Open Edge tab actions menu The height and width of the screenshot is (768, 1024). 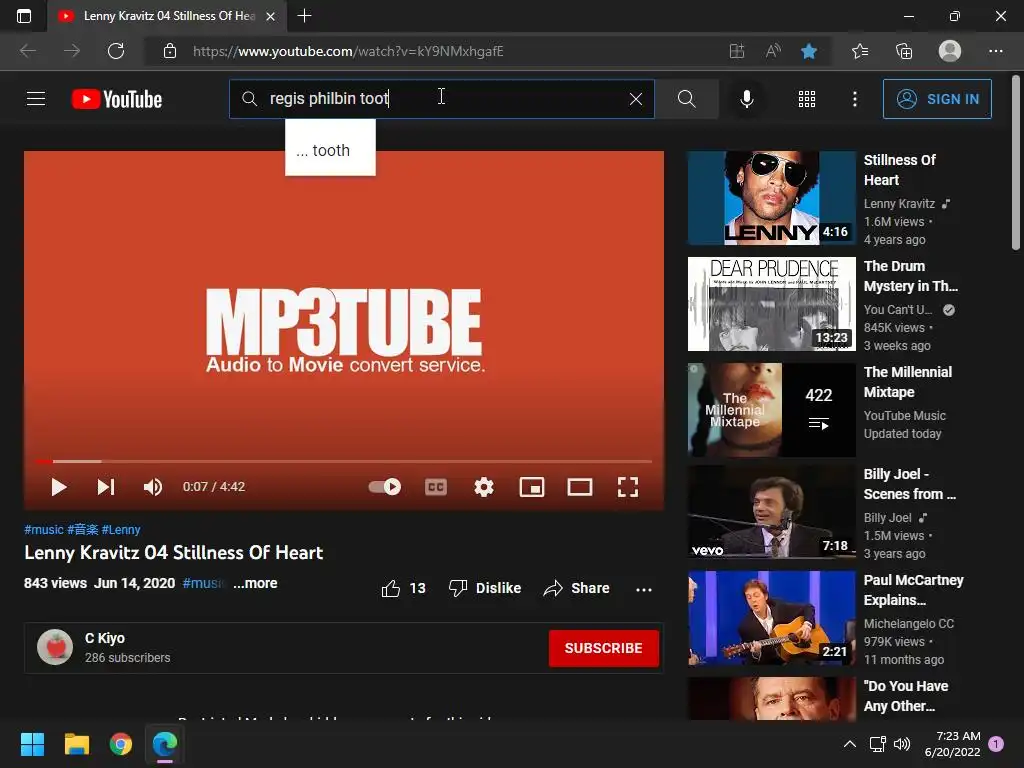[x=24, y=16]
